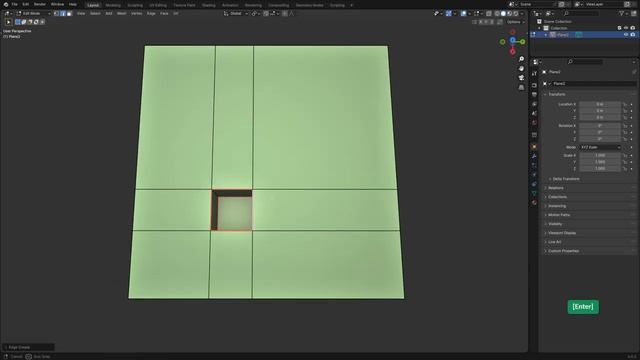The image size is (640, 360).
Task: Open the Modifiers wrench properties tab
Action: click(x=534, y=156)
